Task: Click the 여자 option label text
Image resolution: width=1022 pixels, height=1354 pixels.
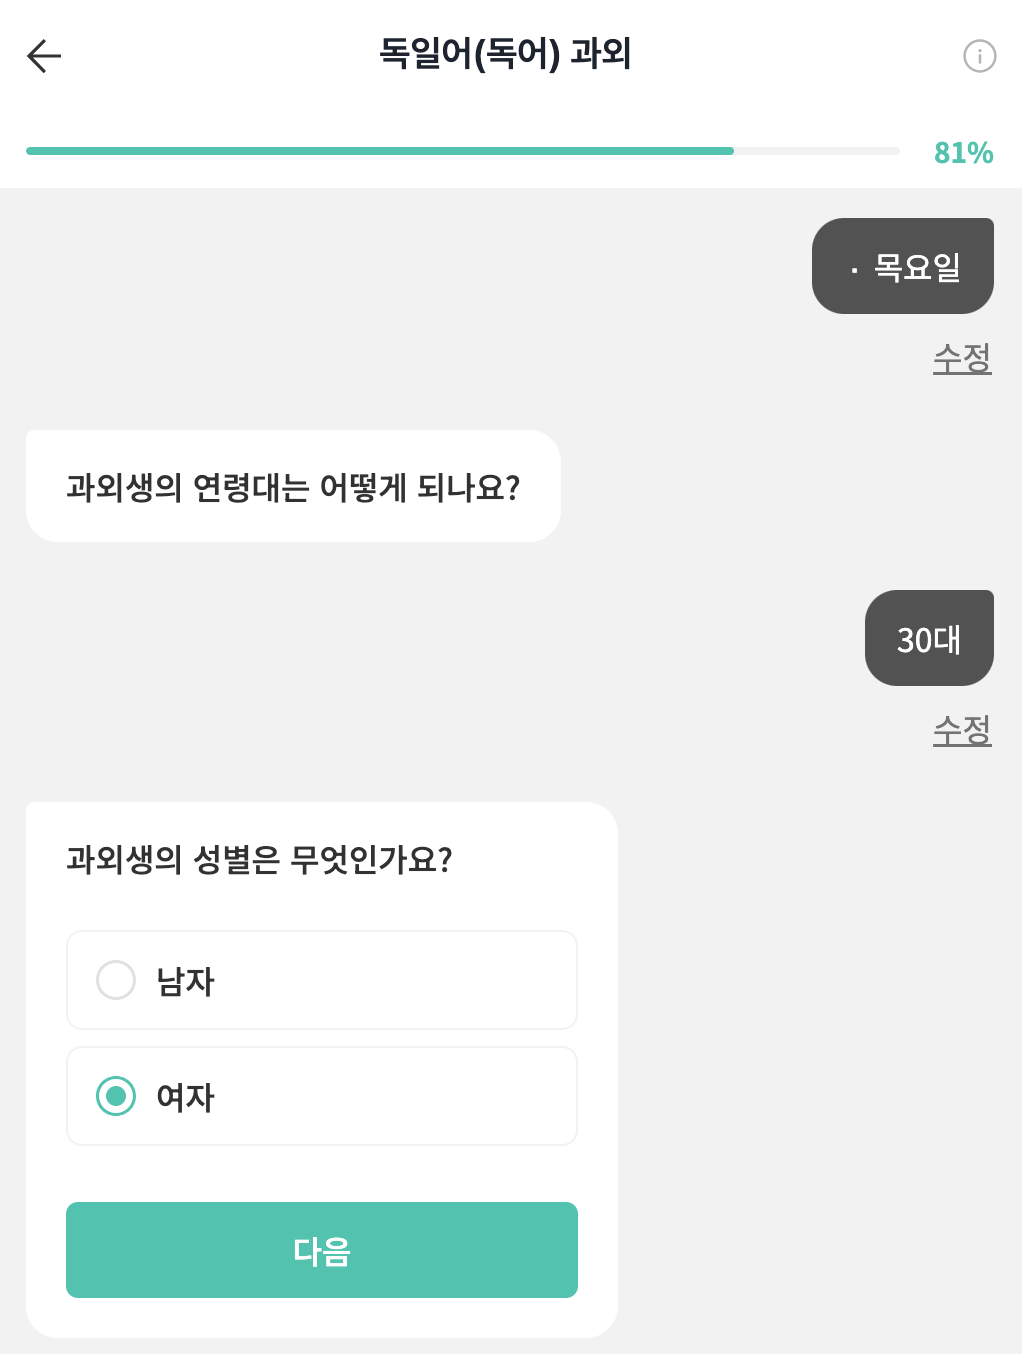Action: (x=186, y=1097)
